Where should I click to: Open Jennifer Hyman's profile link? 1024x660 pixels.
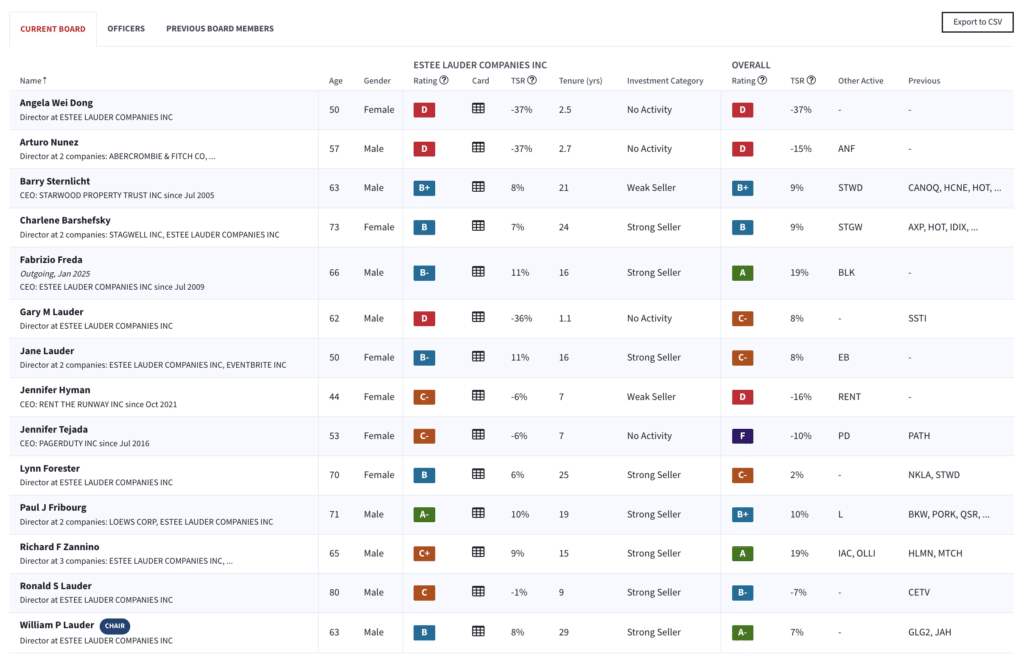click(x=55, y=390)
